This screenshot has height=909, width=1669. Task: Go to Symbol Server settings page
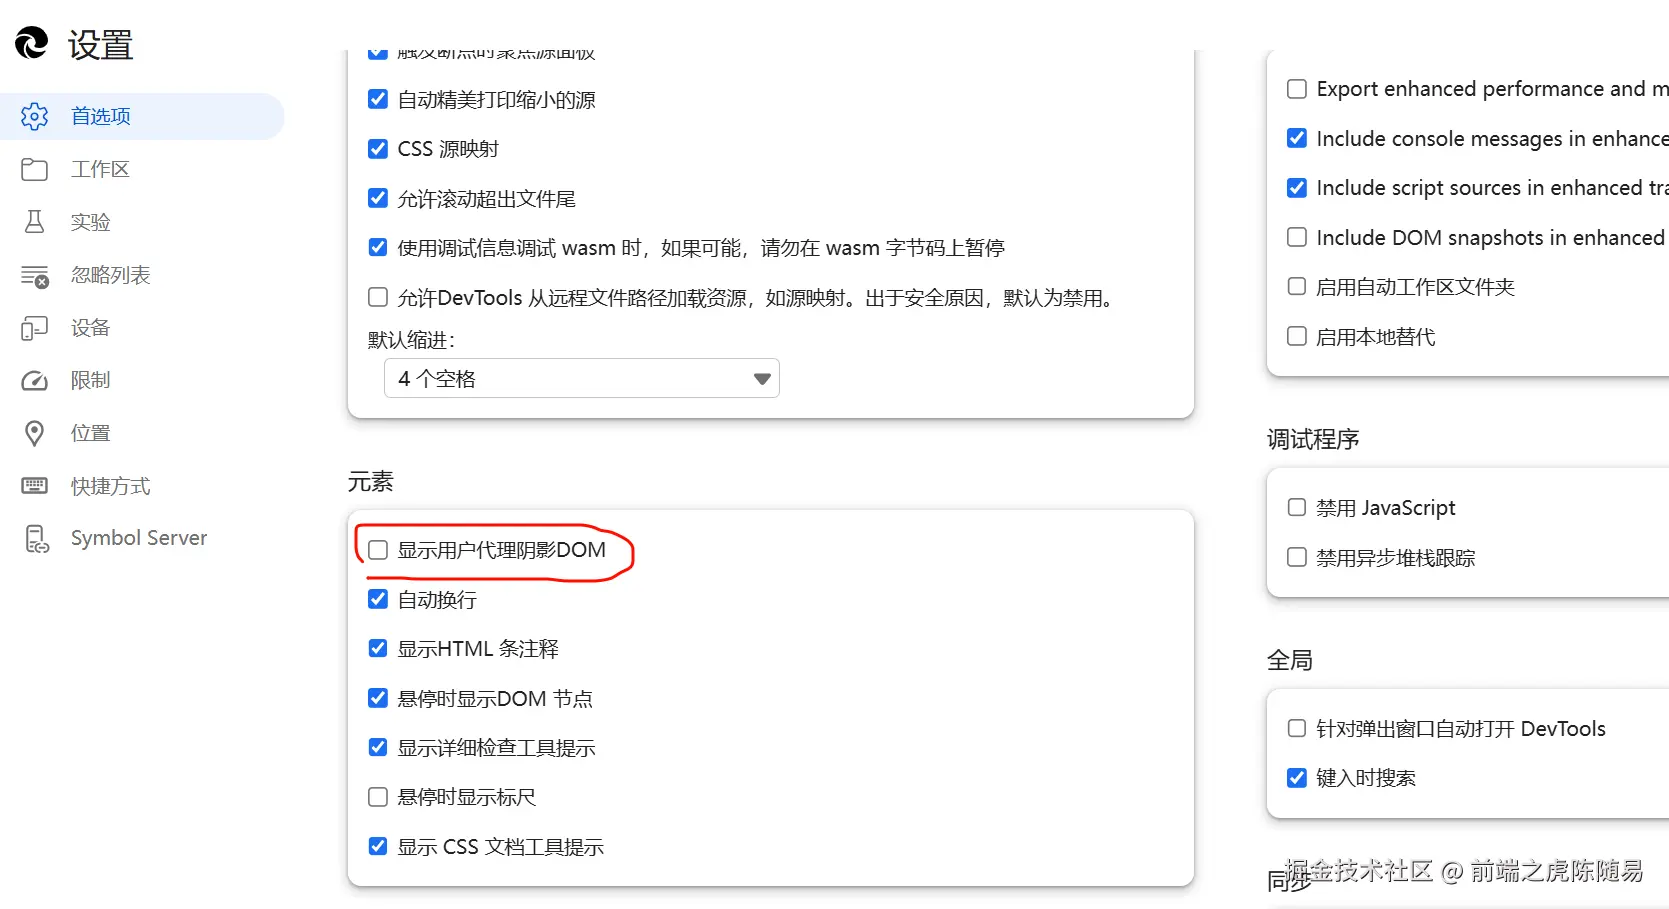coord(138,537)
